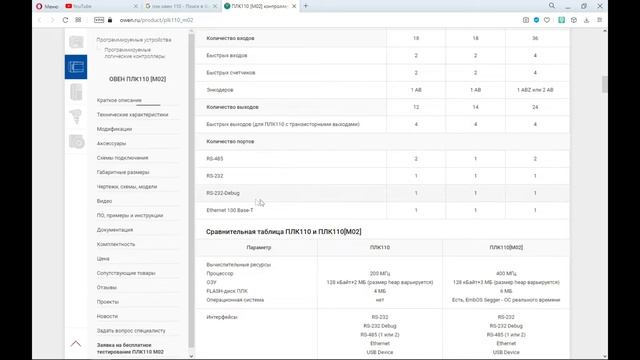
Task: Open the extensions cube icon
Action: (x=574, y=20)
